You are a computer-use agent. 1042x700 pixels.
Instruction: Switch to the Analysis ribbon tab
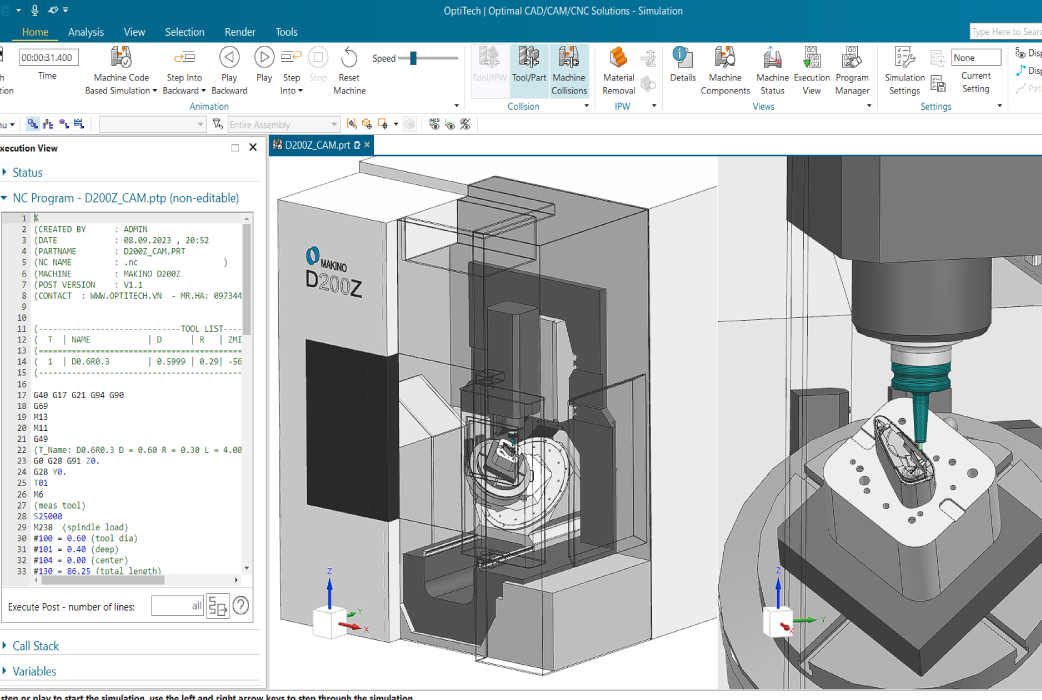pos(86,32)
